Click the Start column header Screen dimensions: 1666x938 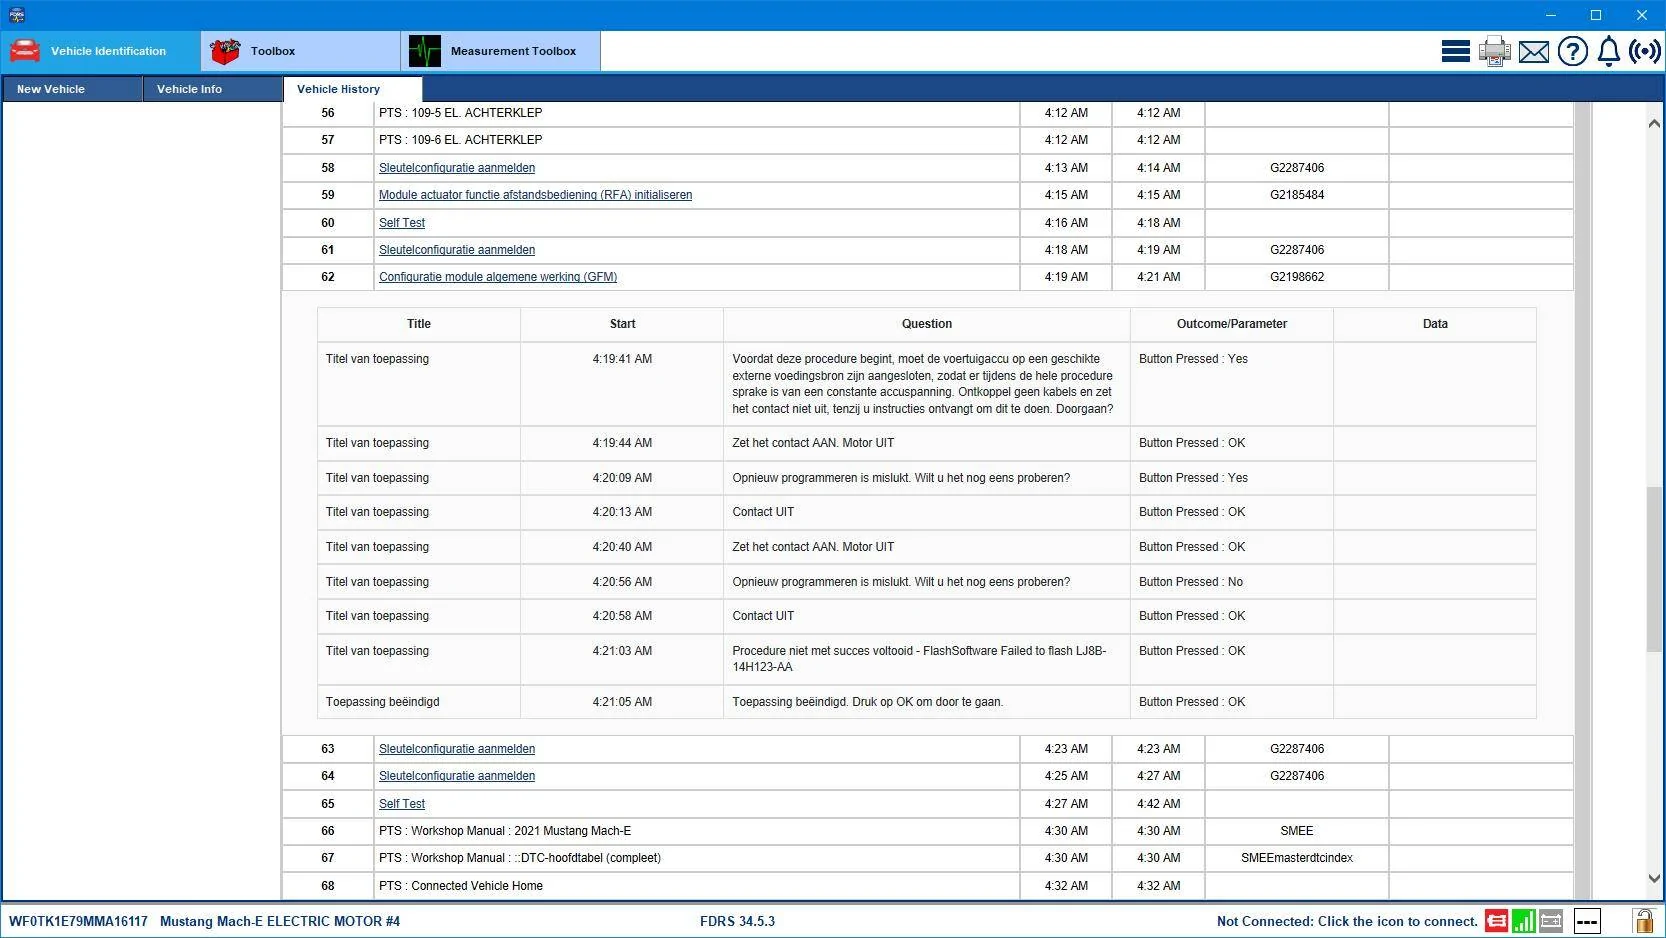coord(622,324)
